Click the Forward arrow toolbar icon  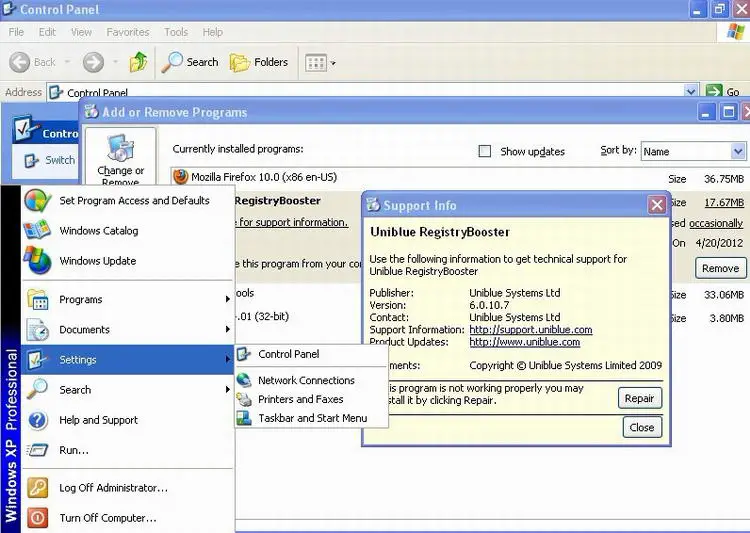click(93, 62)
